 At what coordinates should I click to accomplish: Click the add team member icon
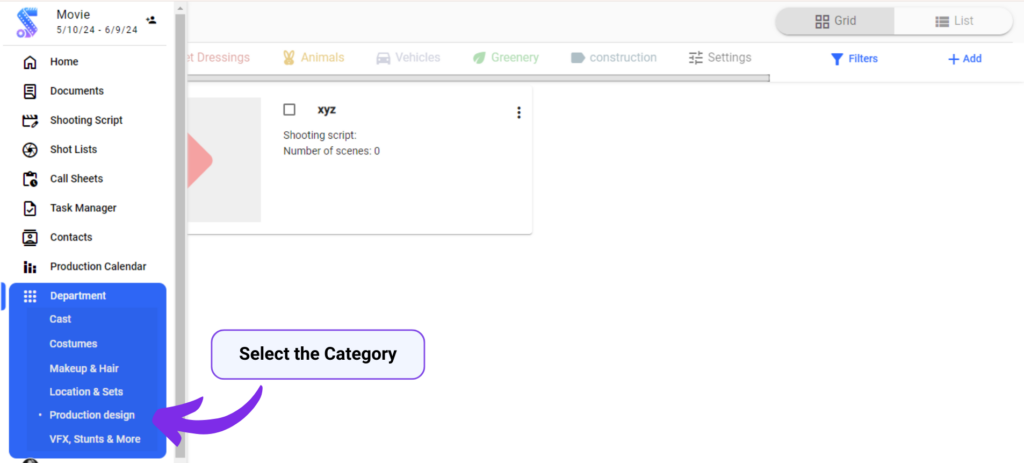point(151,19)
